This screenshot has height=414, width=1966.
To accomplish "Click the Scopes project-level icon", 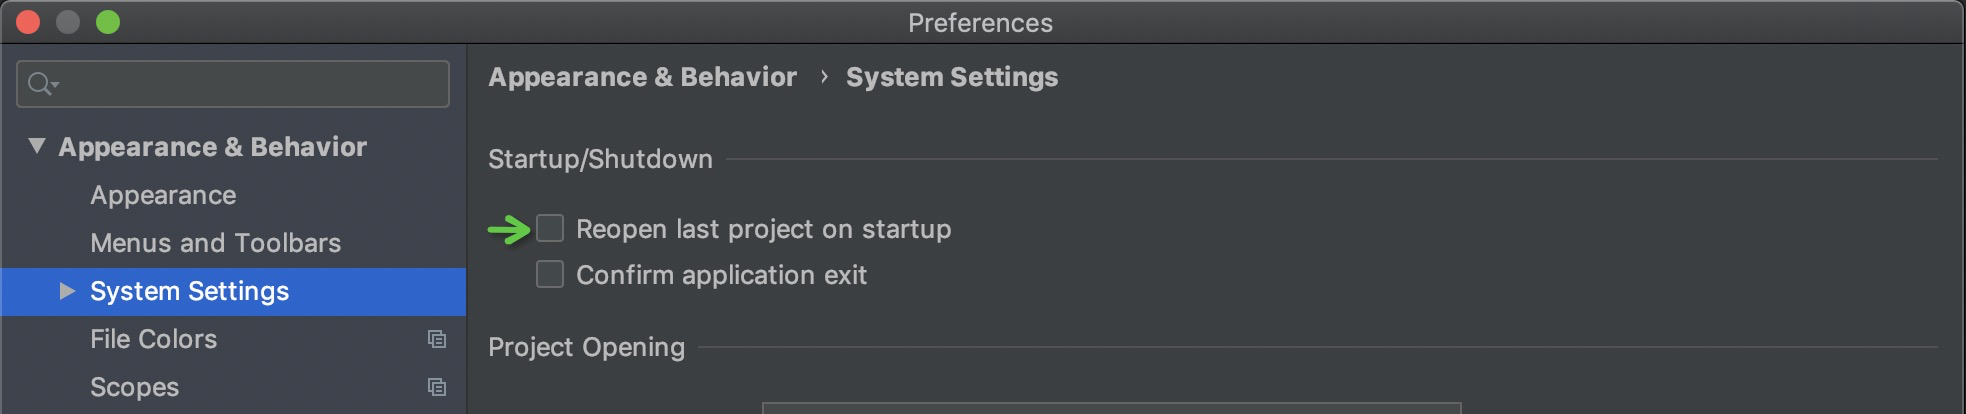I will (x=437, y=387).
